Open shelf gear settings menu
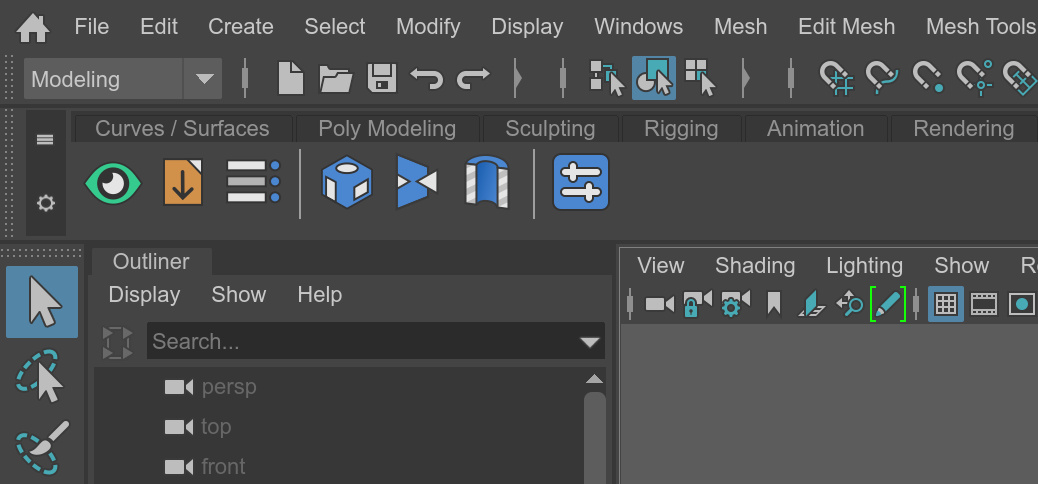This screenshot has width=1038, height=484. (45, 203)
